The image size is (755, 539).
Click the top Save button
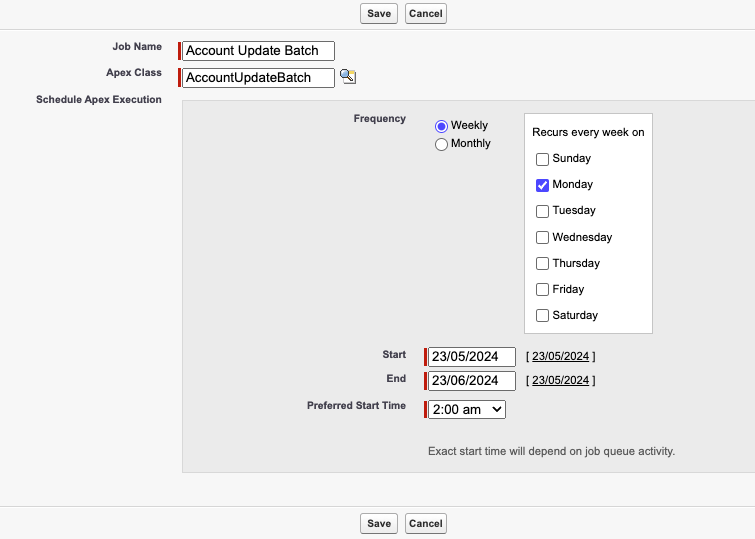point(379,13)
